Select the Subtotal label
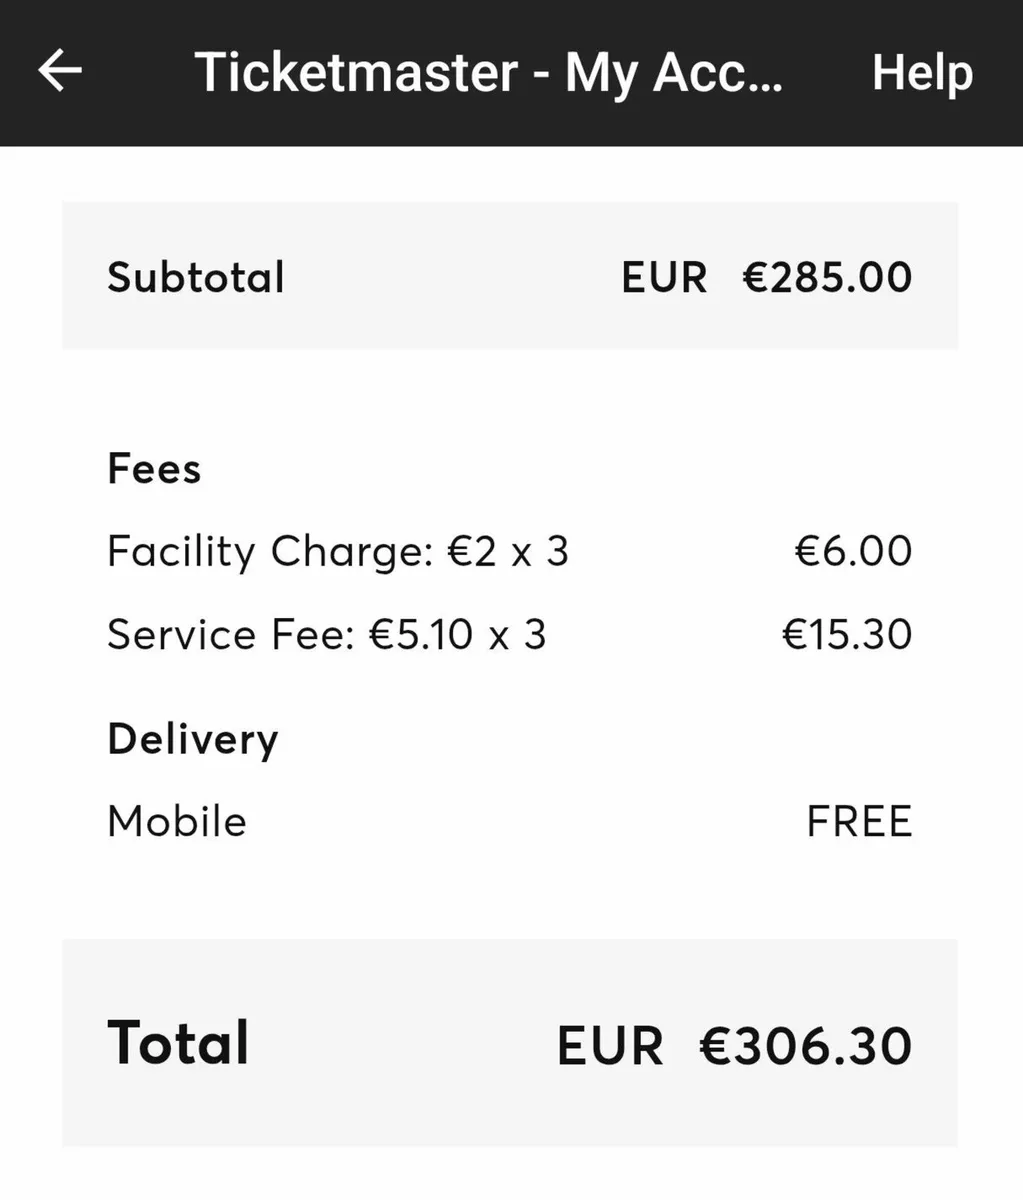 point(196,277)
